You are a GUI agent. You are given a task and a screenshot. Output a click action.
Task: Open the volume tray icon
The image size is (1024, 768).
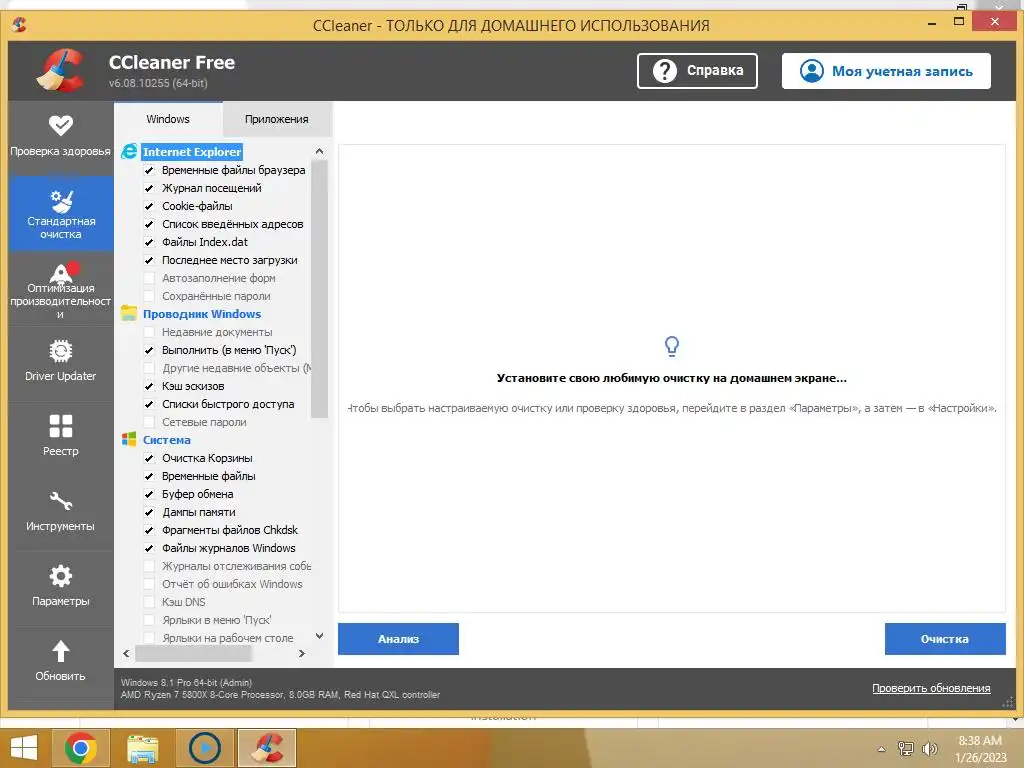[x=929, y=749]
